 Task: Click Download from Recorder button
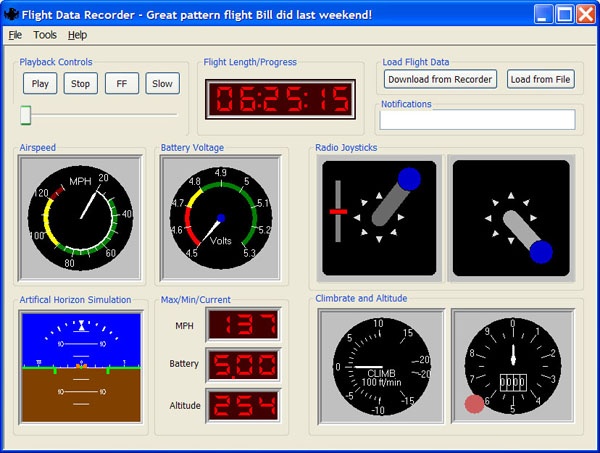(x=440, y=79)
